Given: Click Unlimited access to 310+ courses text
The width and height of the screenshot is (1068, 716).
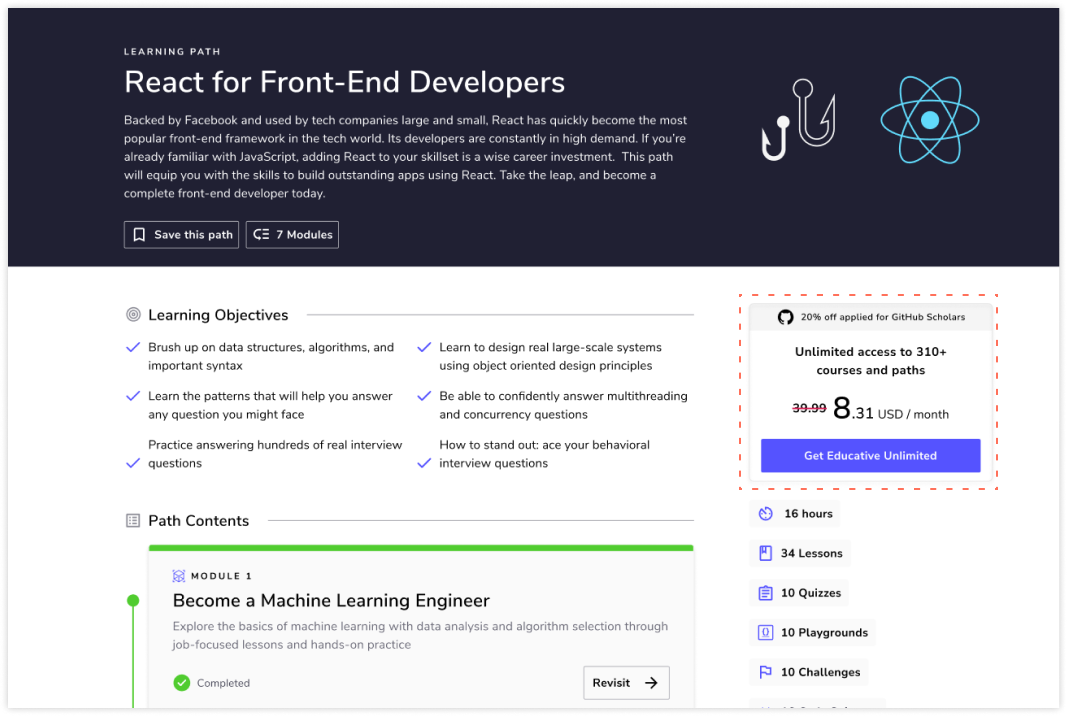Looking at the screenshot, I should [x=870, y=361].
